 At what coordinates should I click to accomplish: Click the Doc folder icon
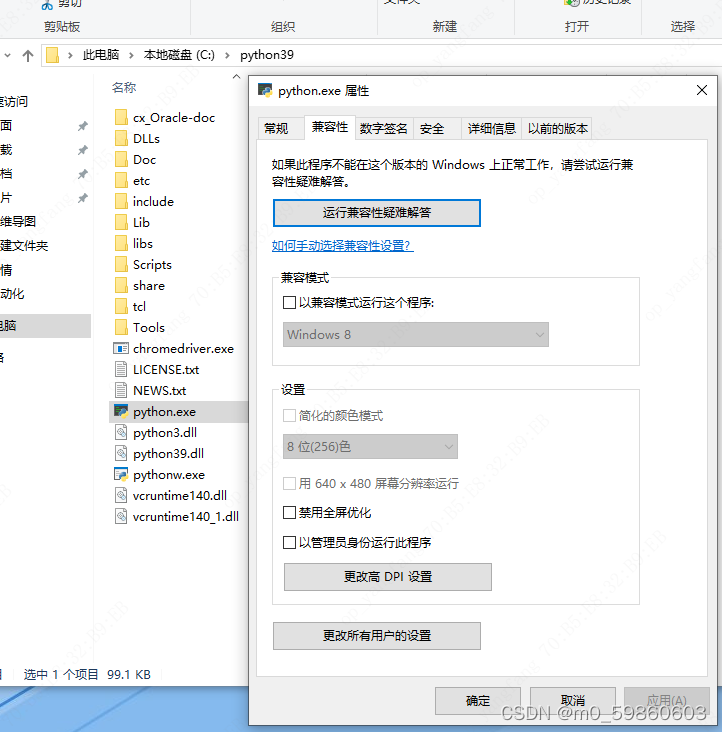[121, 160]
